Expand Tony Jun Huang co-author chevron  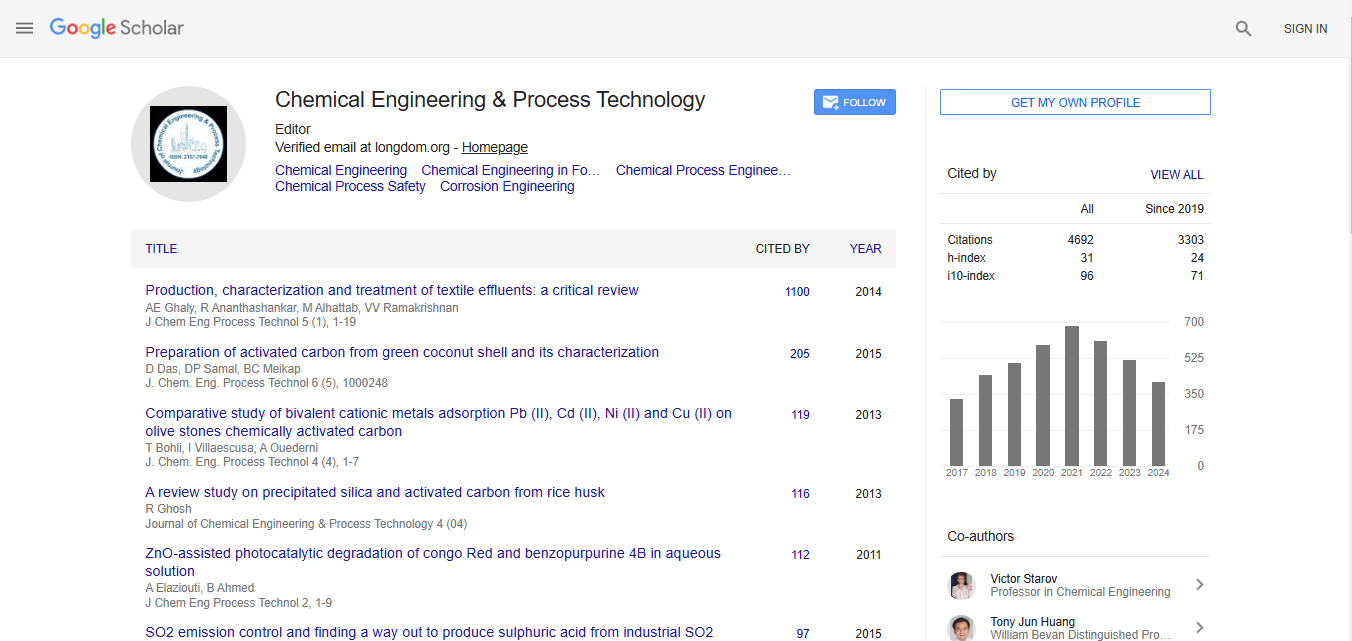(1199, 628)
